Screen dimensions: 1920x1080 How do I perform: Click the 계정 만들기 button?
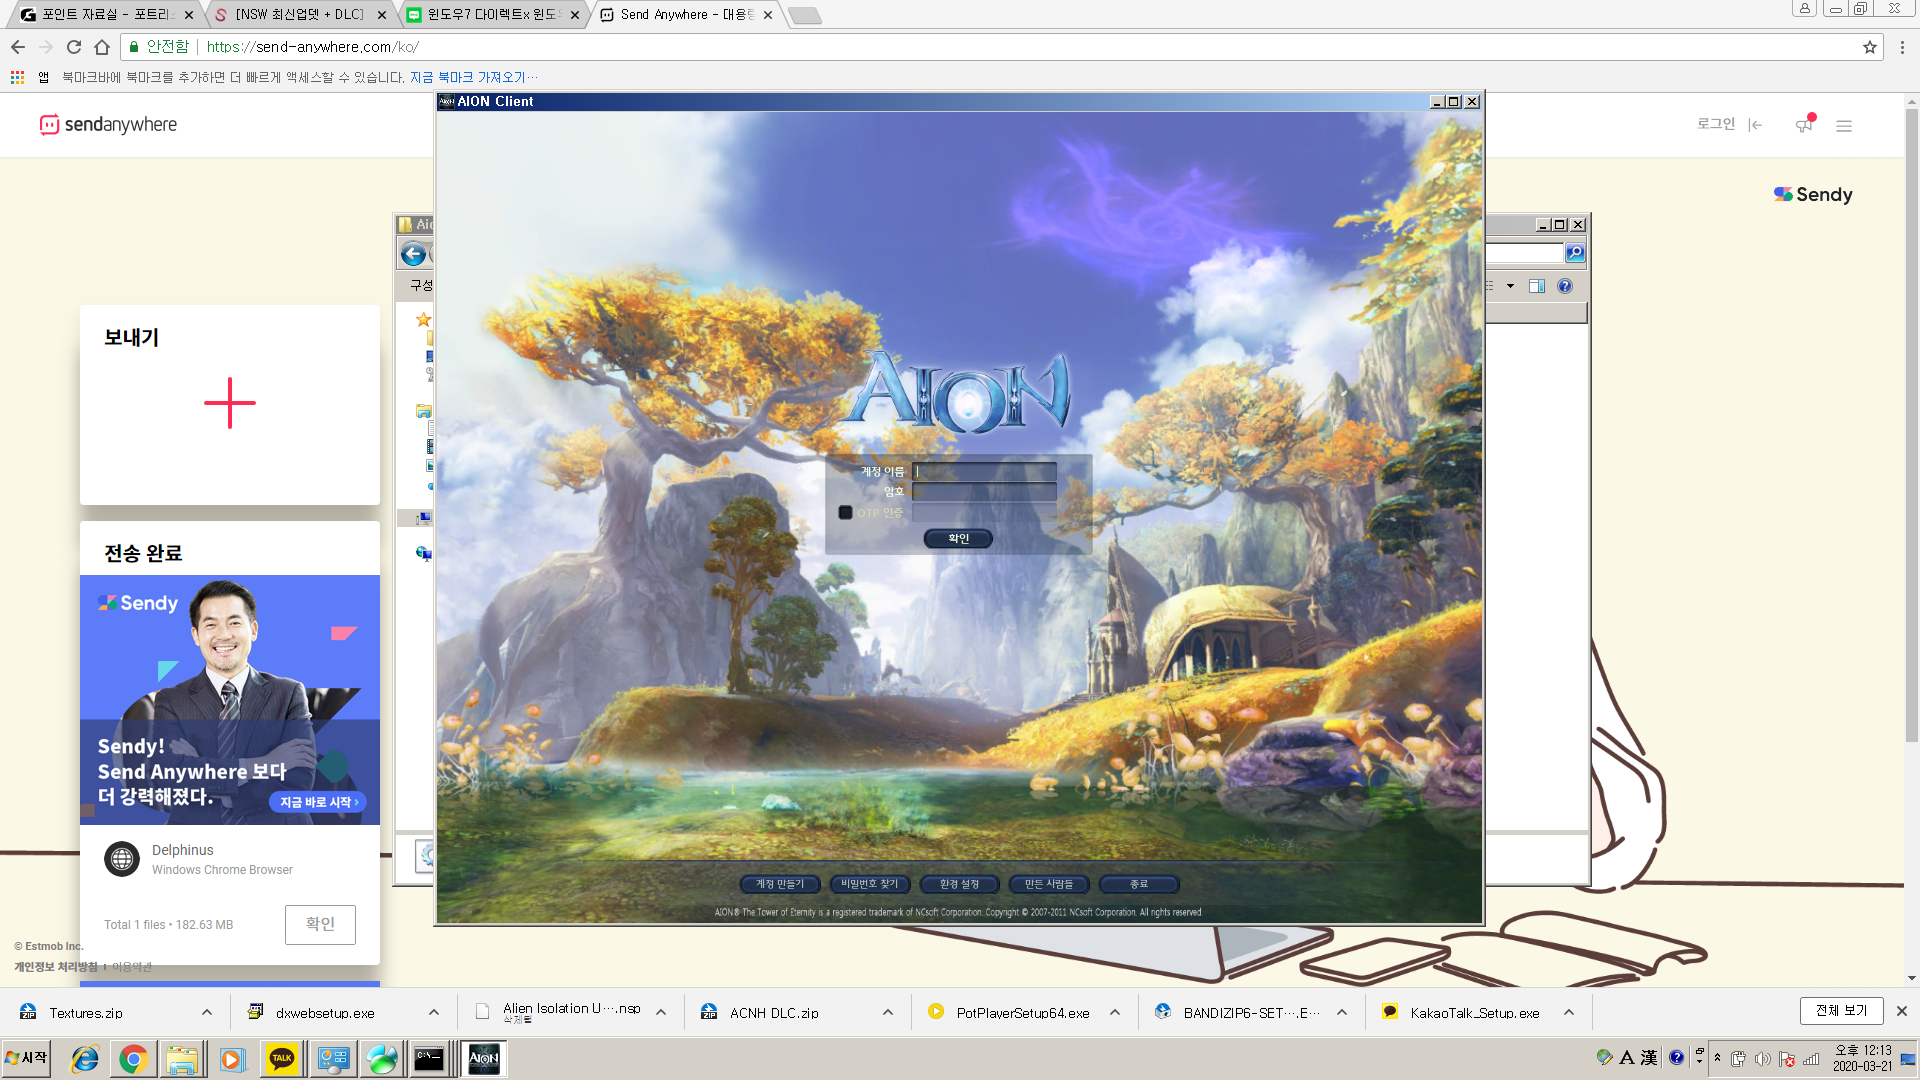pos(780,884)
